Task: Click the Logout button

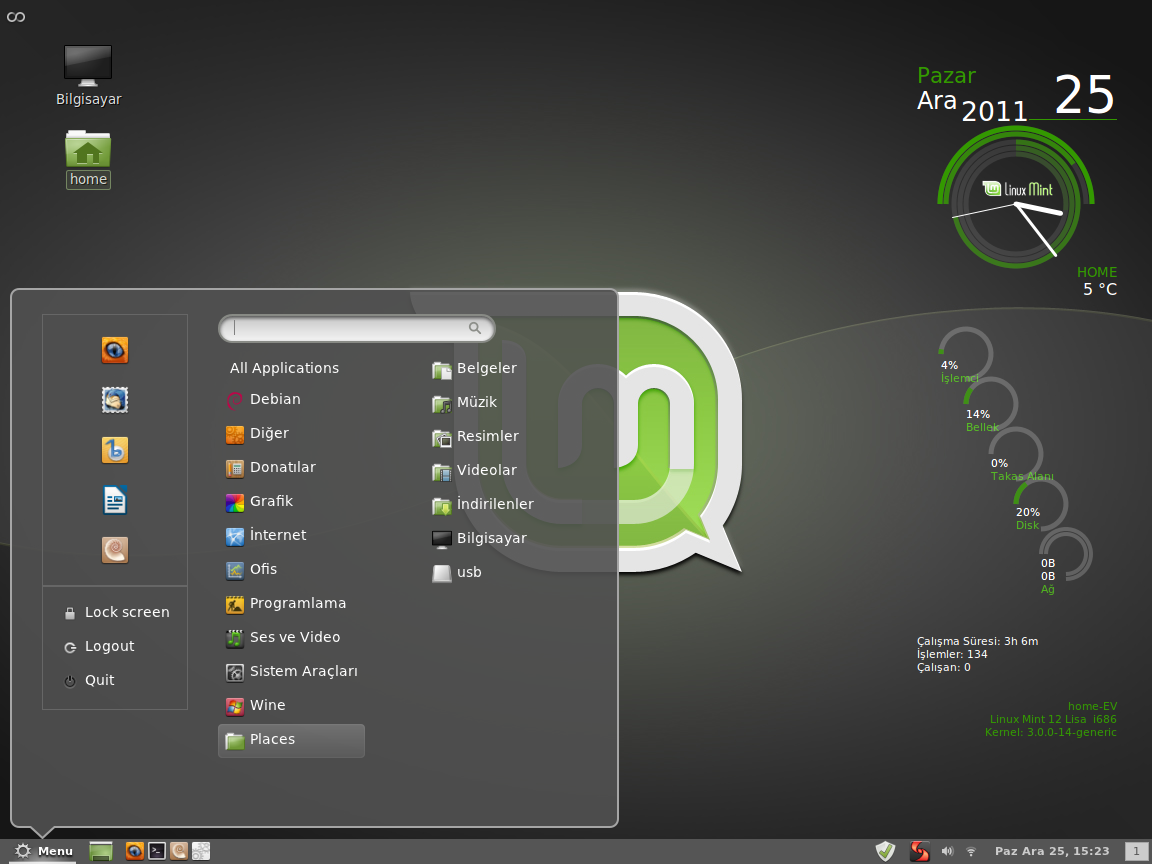Action: [x=99, y=647]
